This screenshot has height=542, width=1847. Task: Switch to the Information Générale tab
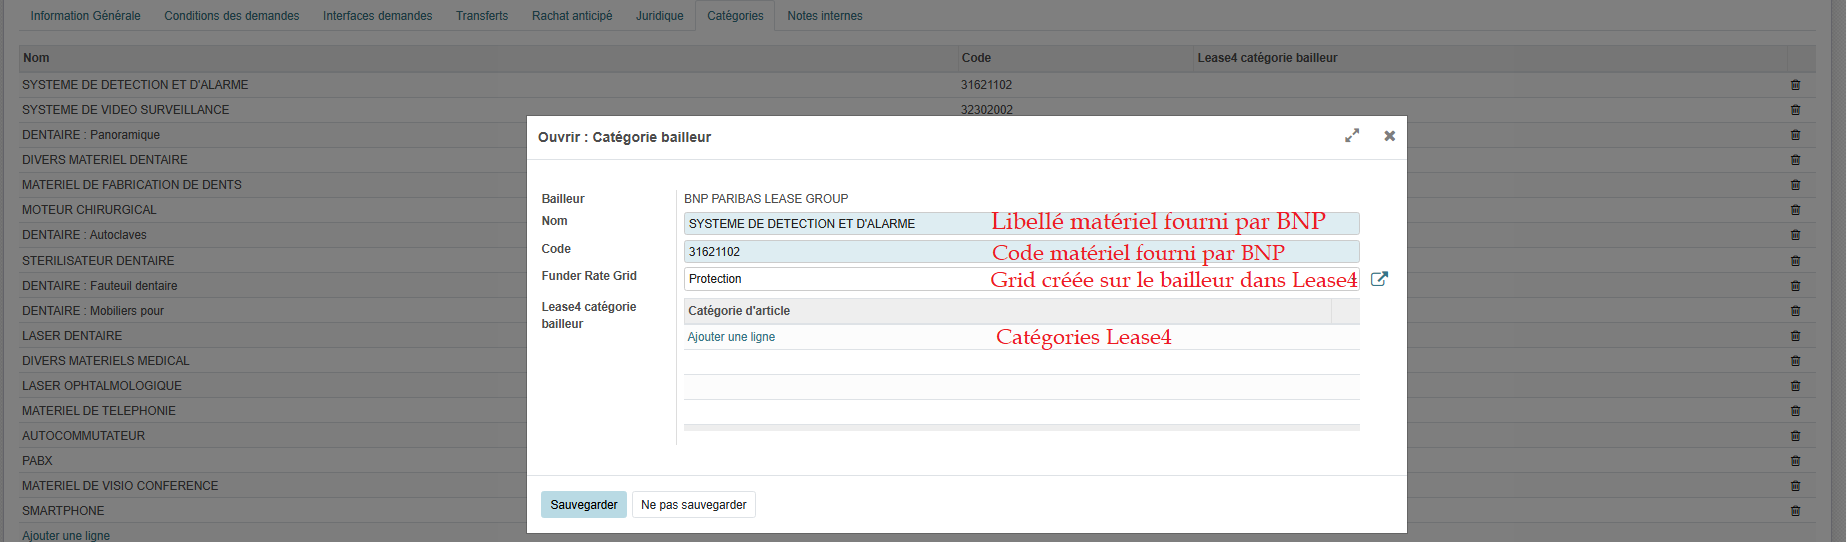tap(85, 16)
